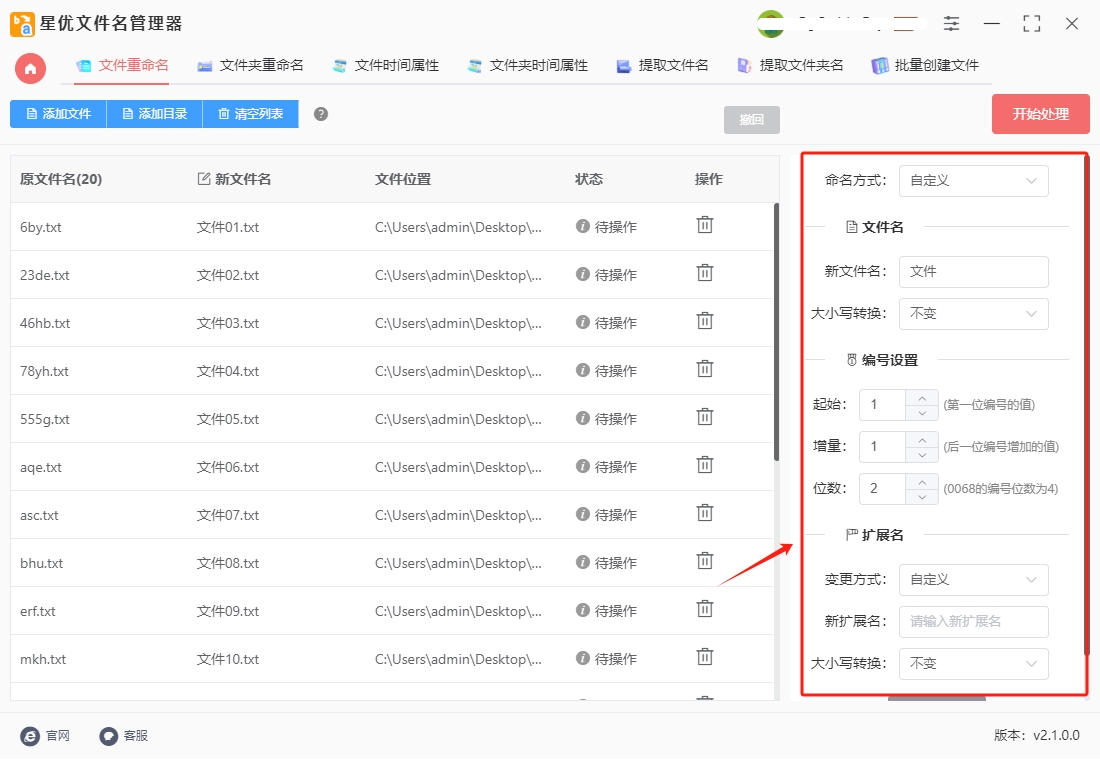
Task: Select the new name 文件05.txt cell
Action: 228,419
